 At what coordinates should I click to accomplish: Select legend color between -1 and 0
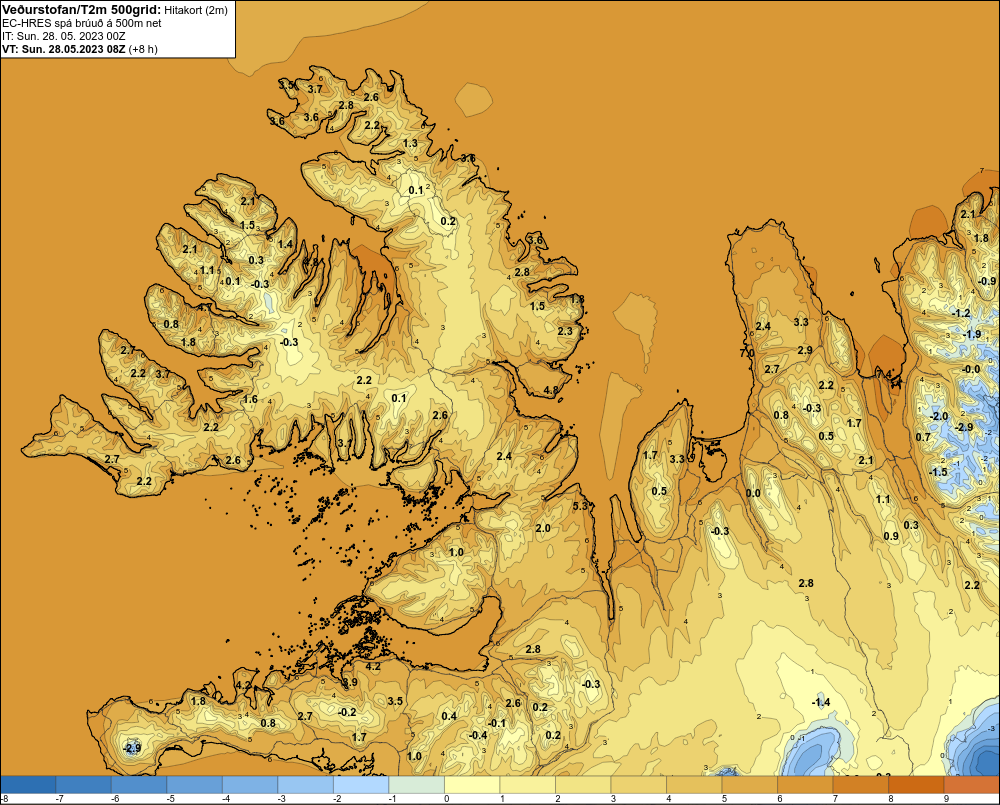pyautogui.click(x=416, y=784)
